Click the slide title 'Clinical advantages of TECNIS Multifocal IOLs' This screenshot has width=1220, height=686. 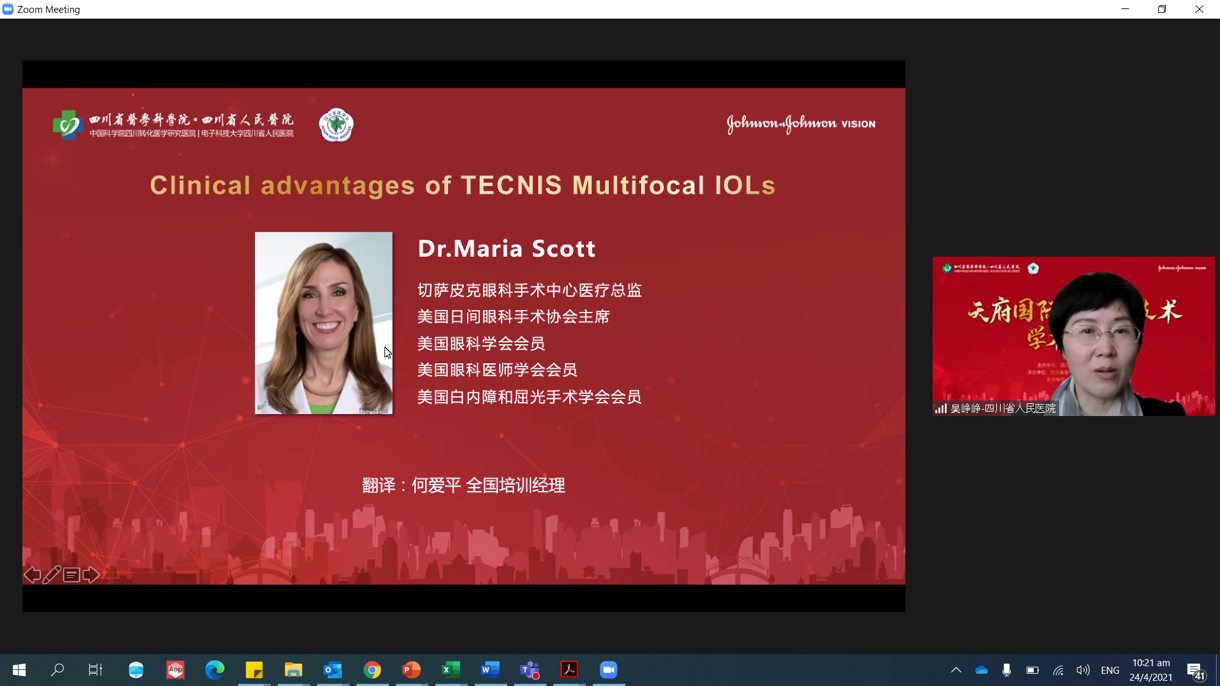(463, 185)
